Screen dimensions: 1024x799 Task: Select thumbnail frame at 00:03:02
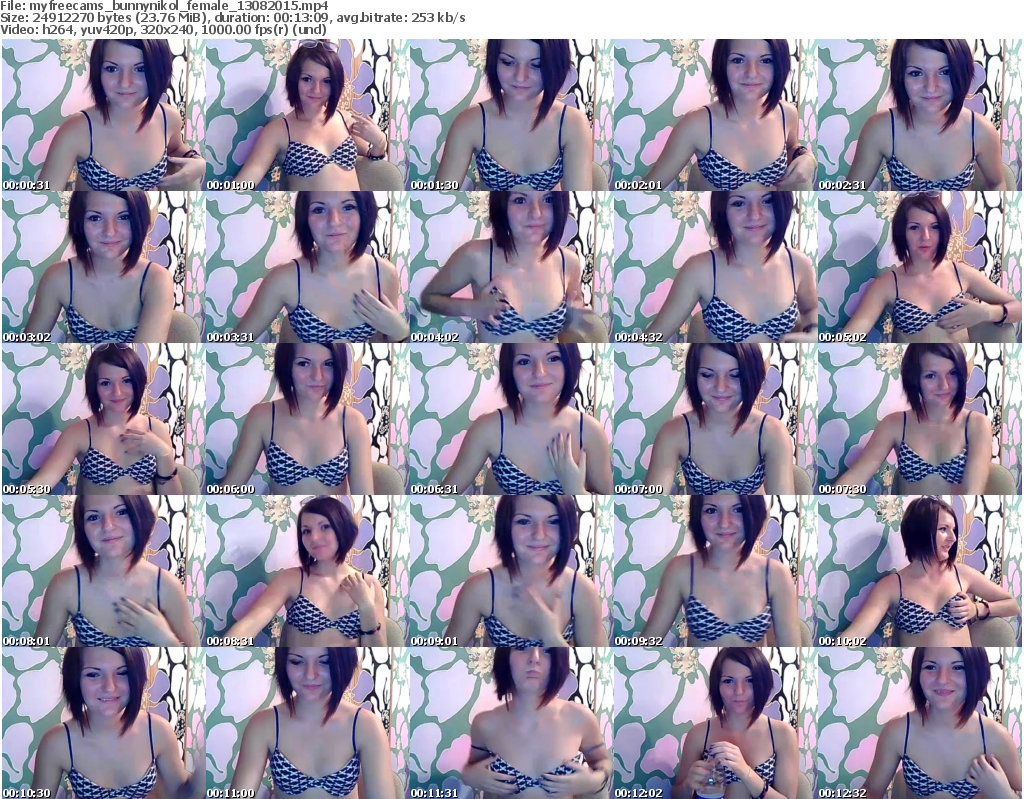103,267
